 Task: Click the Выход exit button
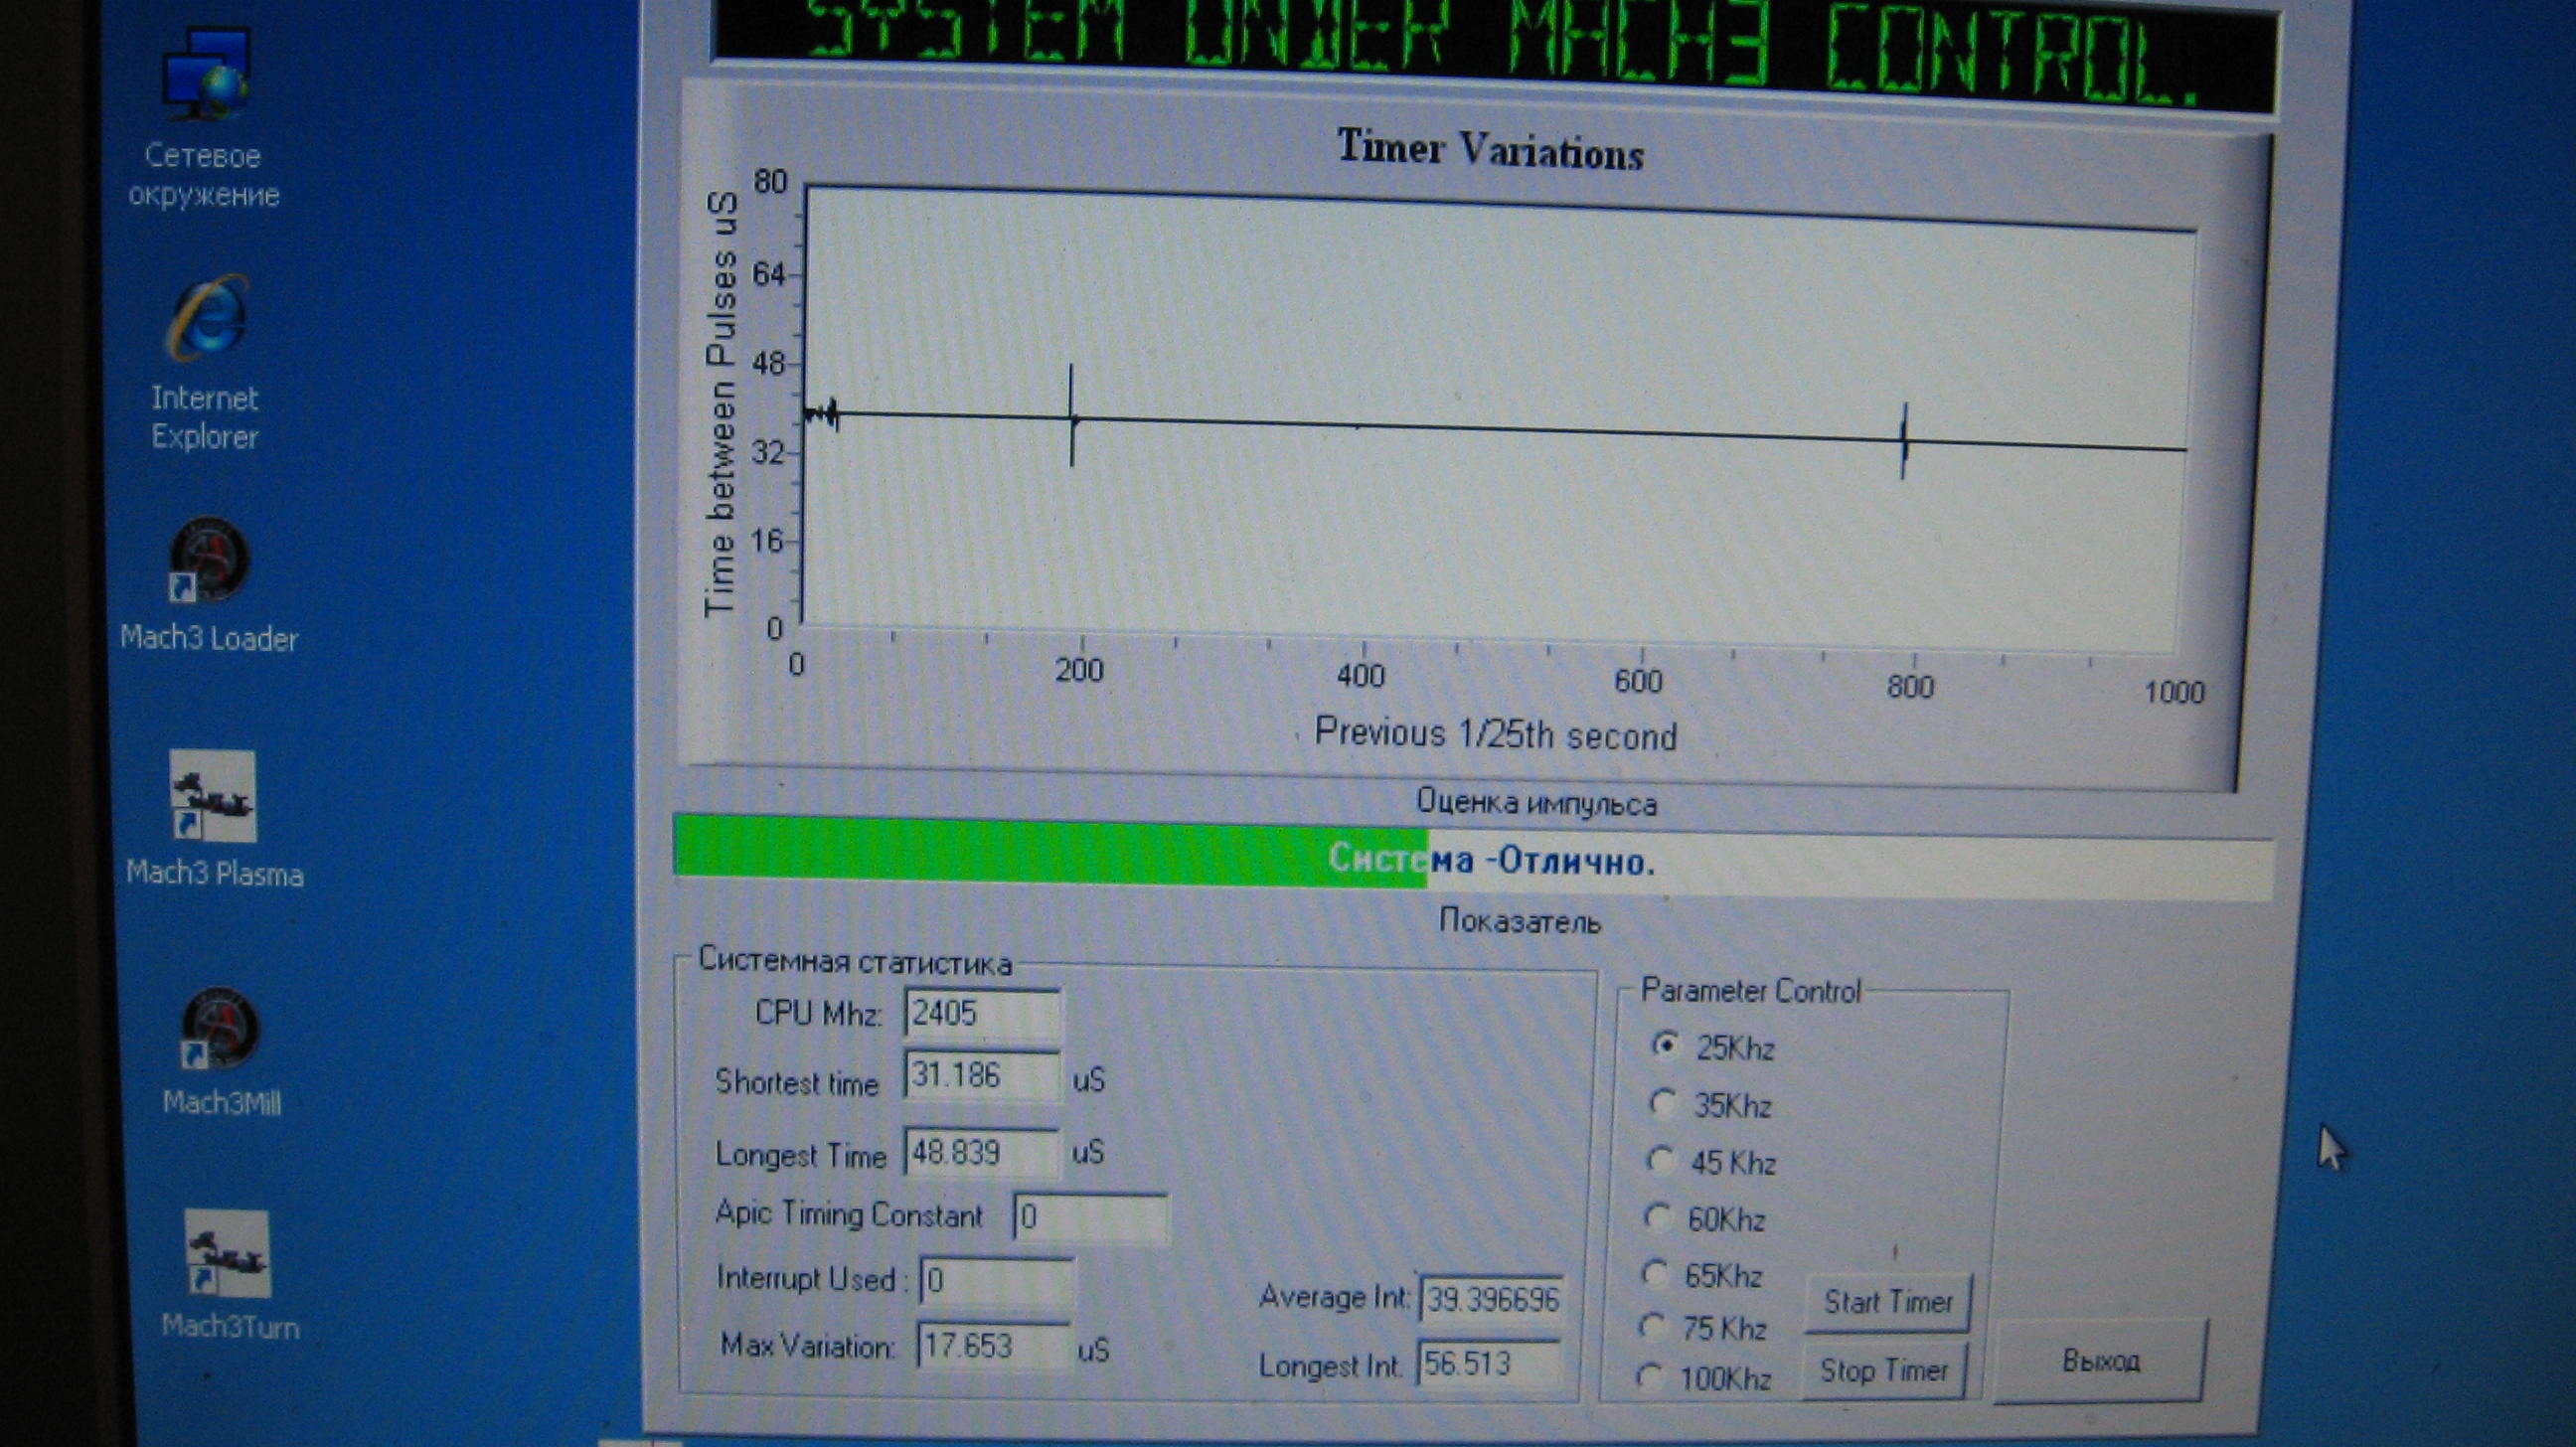coord(2100,1361)
